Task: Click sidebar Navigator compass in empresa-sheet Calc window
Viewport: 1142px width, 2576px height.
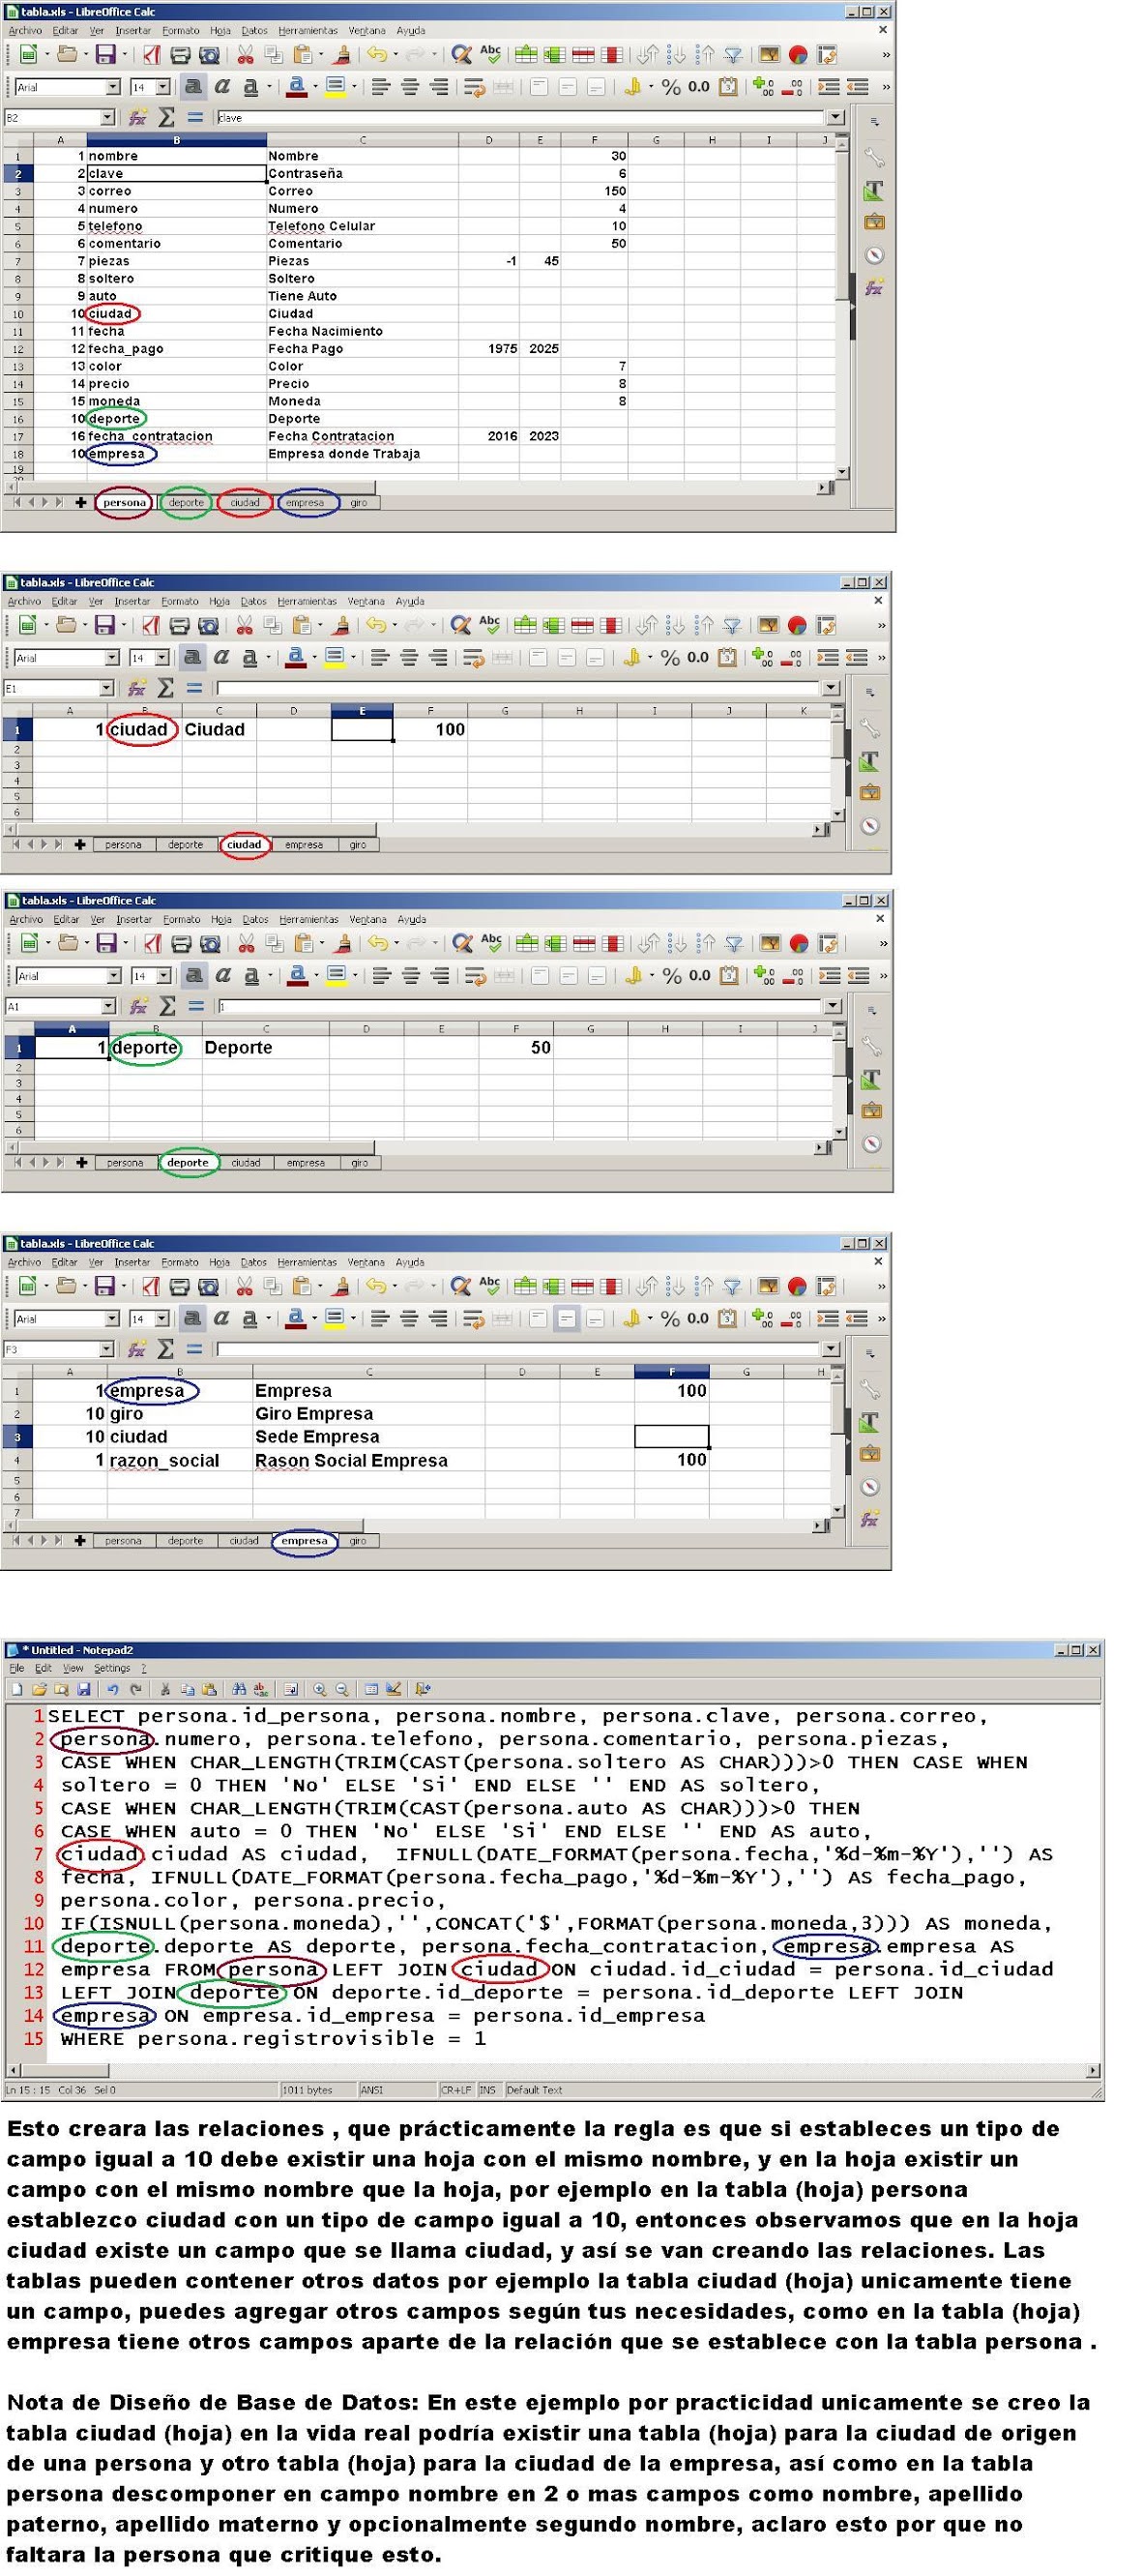Action: (870, 1487)
